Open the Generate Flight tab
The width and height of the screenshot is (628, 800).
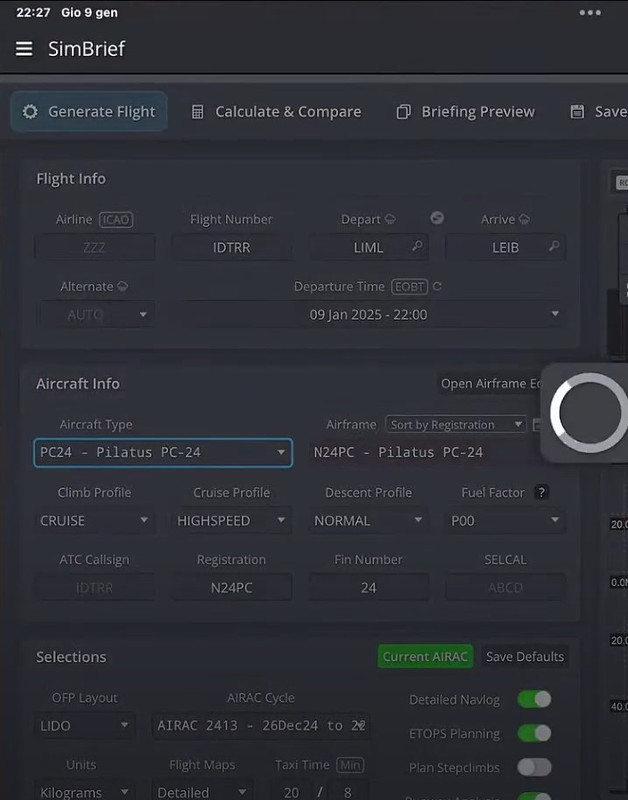click(89, 112)
